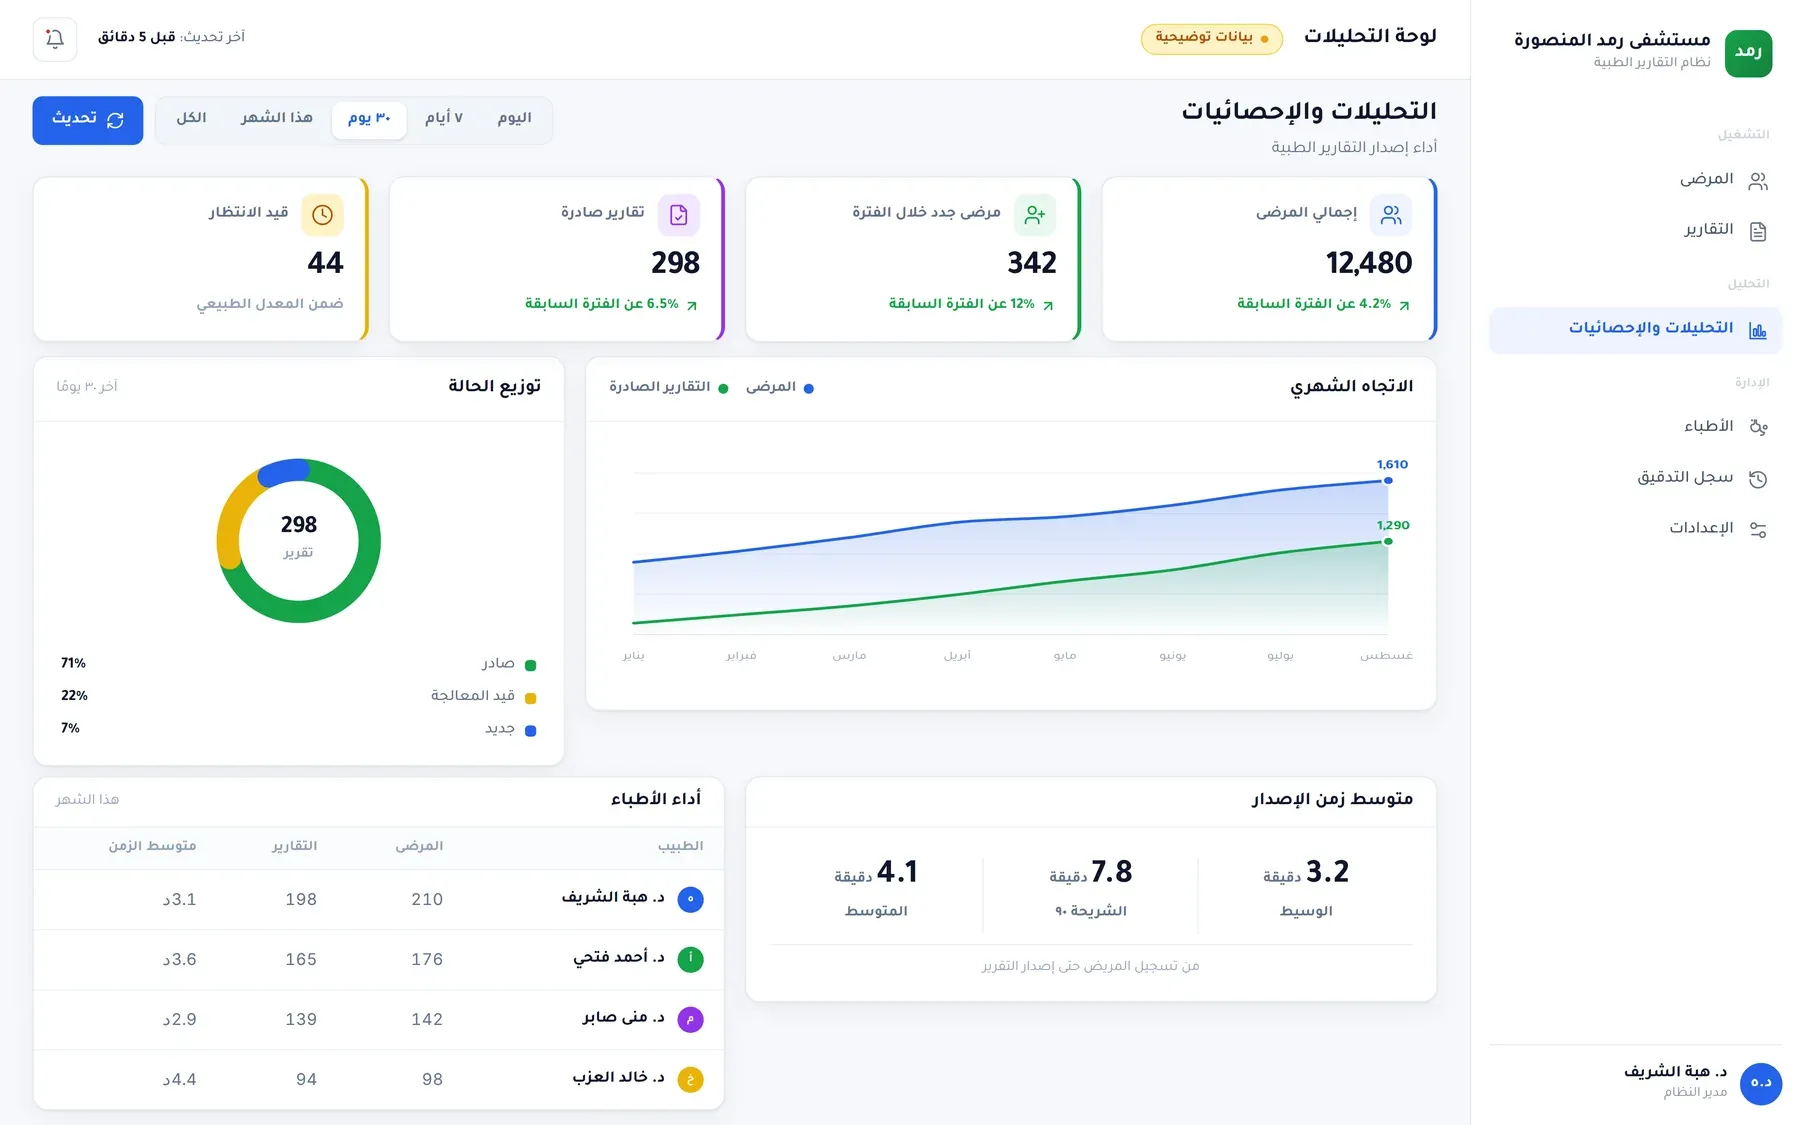Open التقارير page from sidebar

pyautogui.click(x=1635, y=230)
